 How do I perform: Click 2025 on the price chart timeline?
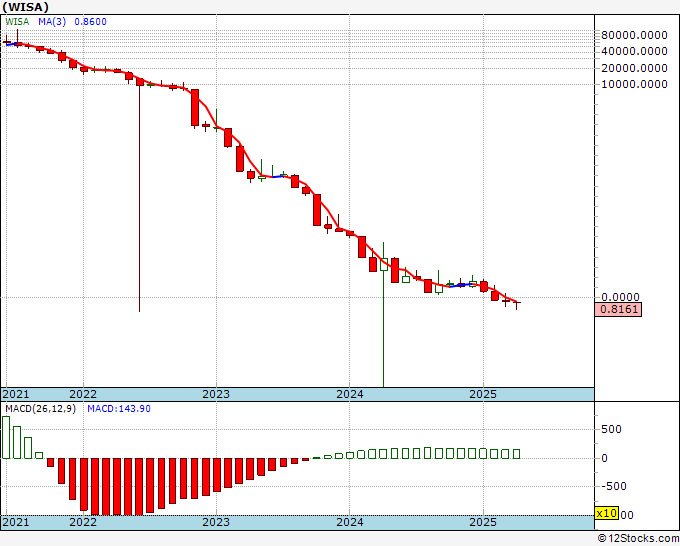click(483, 394)
